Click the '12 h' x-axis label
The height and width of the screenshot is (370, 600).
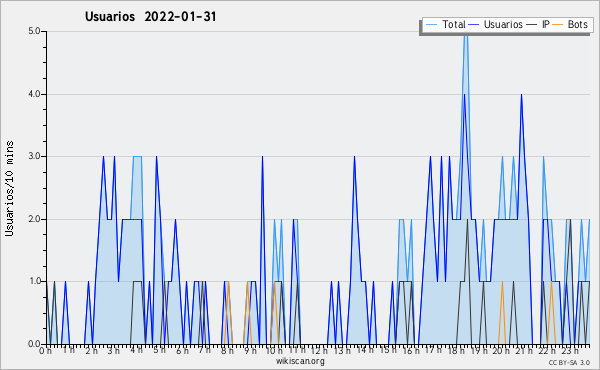pyautogui.click(x=319, y=351)
